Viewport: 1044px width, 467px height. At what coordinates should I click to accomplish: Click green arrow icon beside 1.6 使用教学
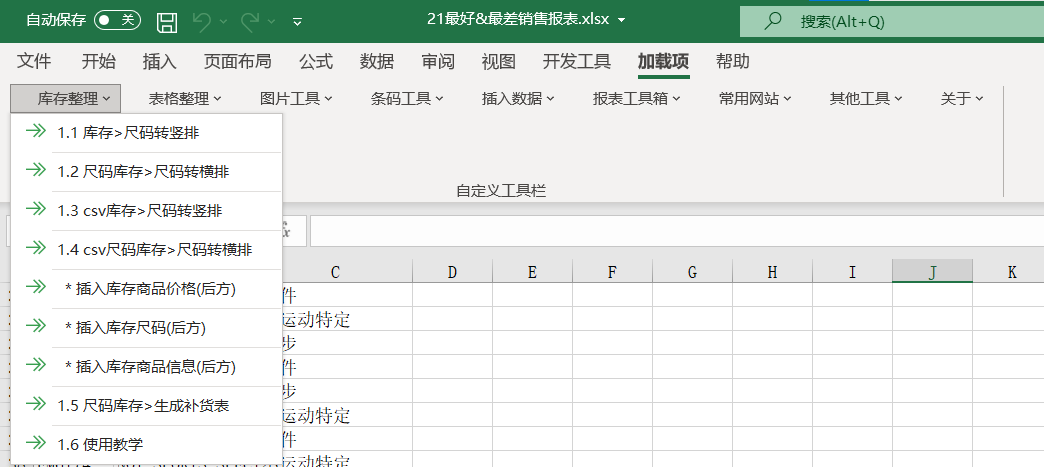pyautogui.click(x=35, y=442)
